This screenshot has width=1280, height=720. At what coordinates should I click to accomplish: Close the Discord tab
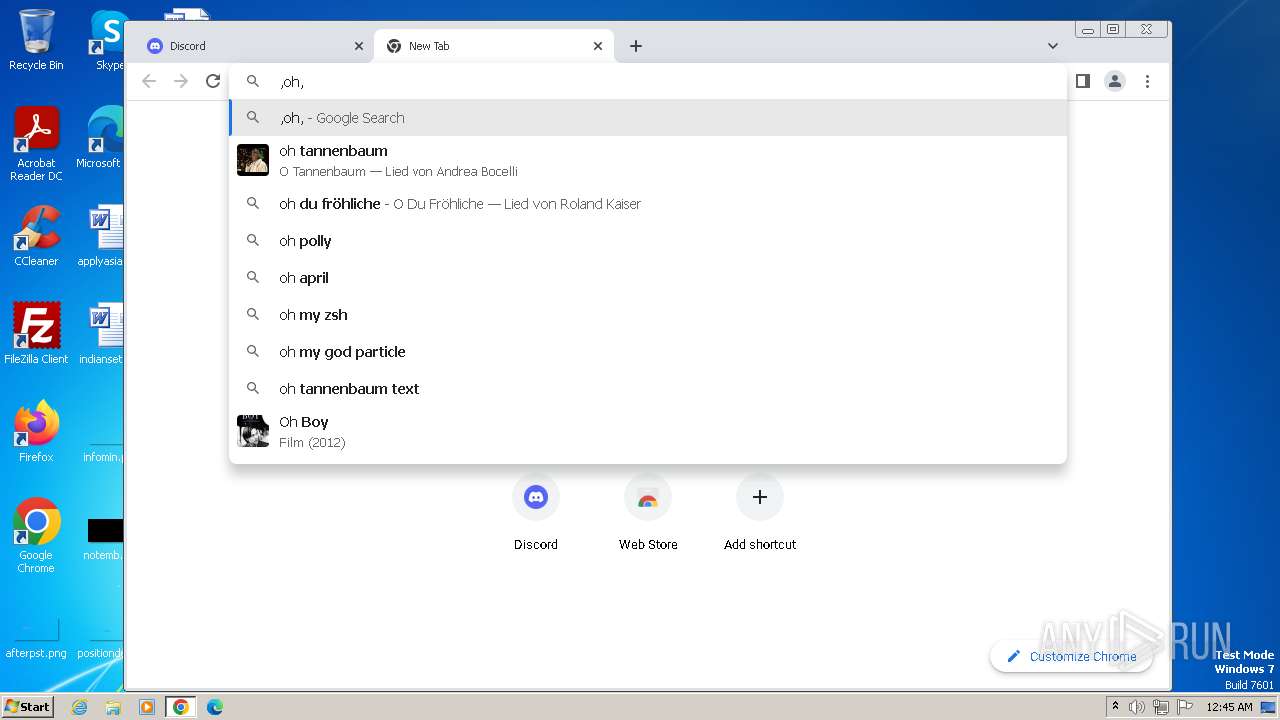click(x=359, y=46)
